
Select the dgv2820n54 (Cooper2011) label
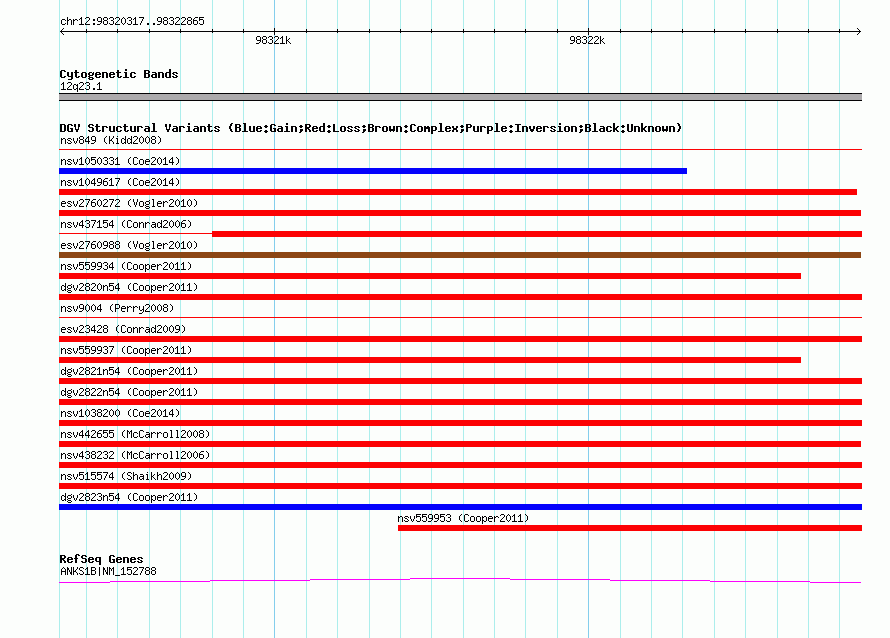(x=129, y=287)
